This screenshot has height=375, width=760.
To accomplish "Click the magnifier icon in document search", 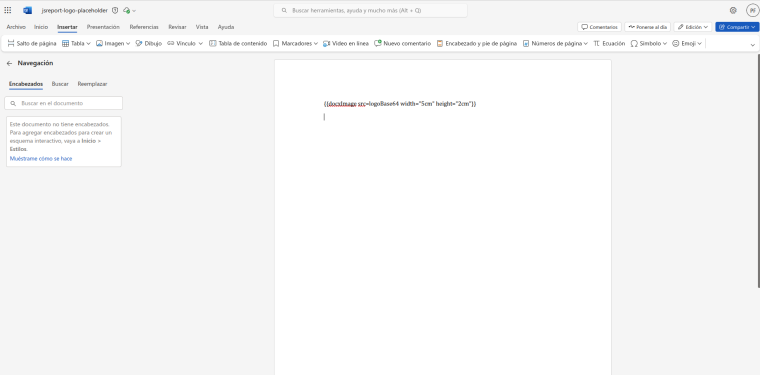I will click(x=13, y=103).
